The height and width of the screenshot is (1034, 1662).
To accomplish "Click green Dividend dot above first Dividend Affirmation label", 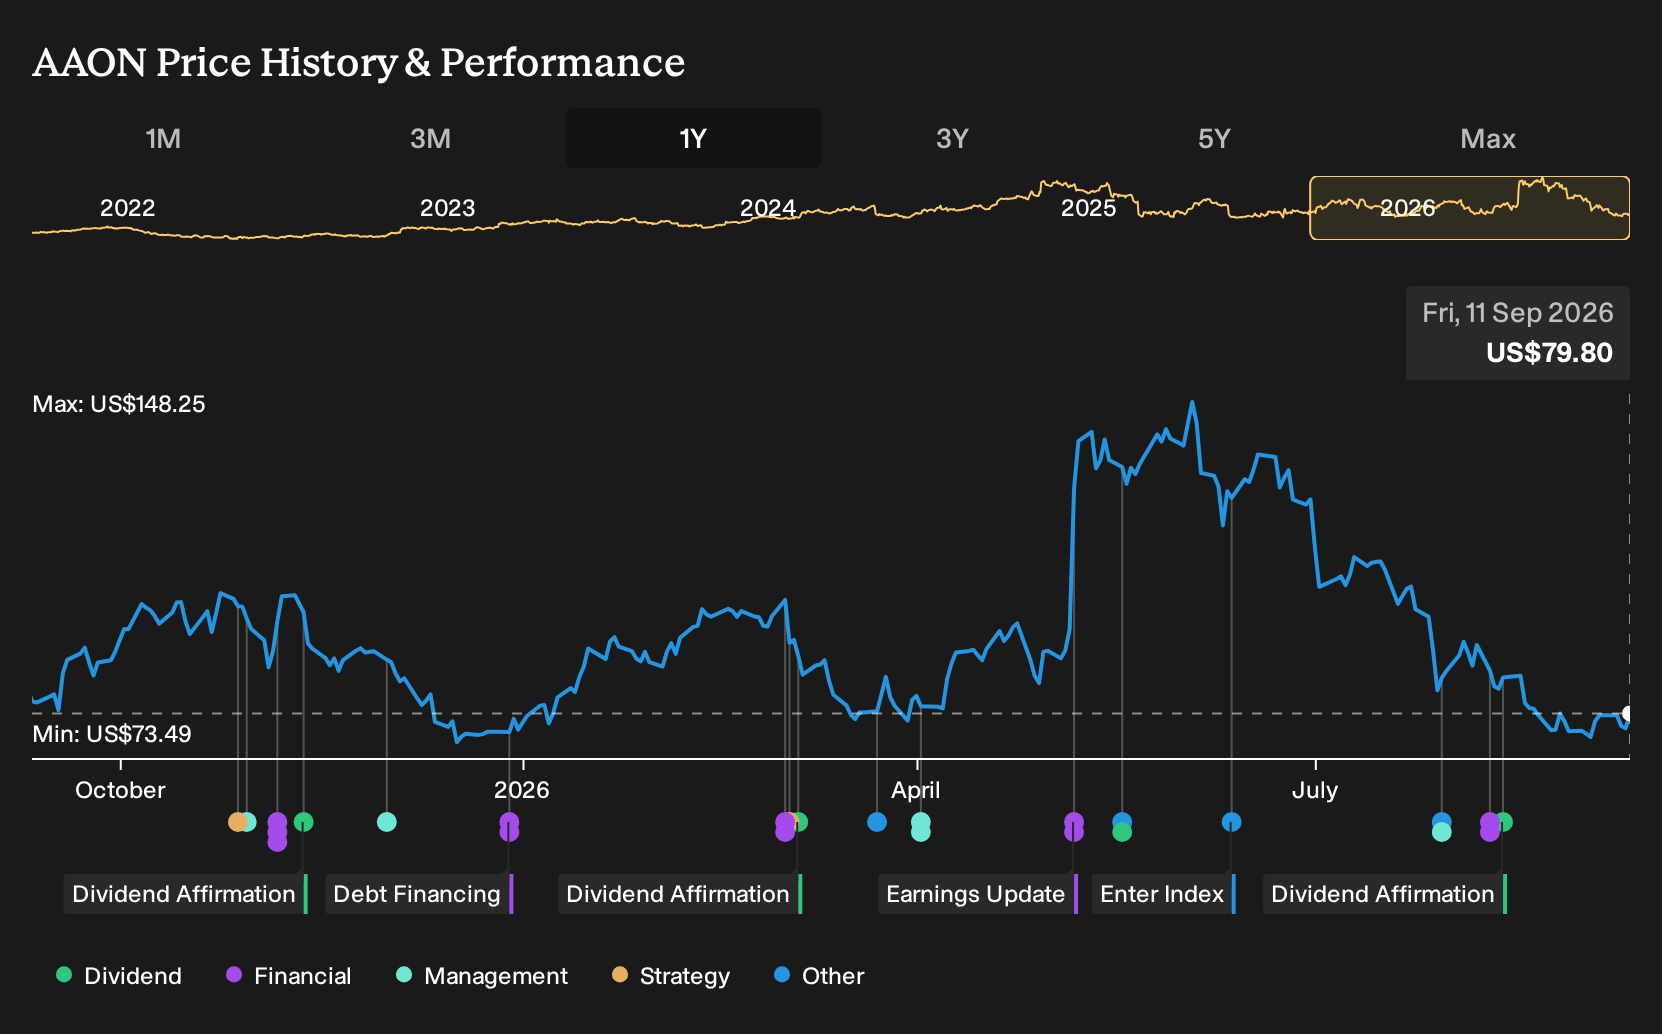I will click(x=304, y=822).
